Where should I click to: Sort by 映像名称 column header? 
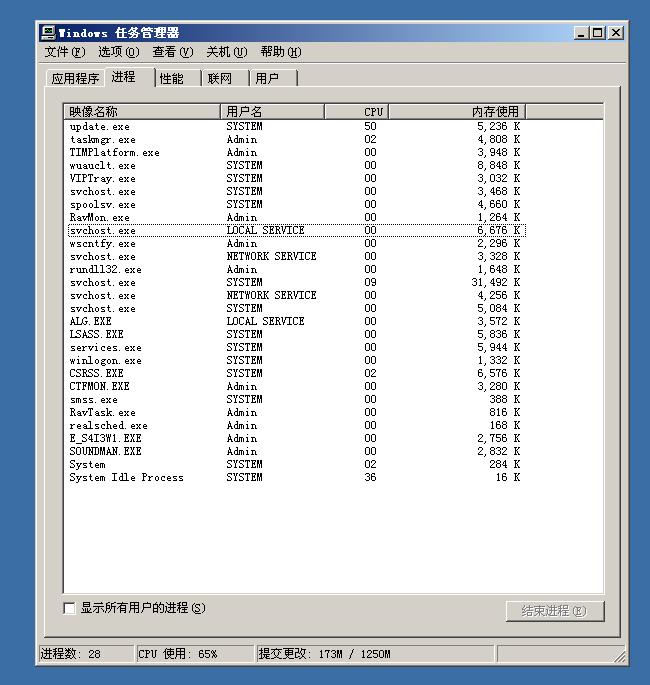coord(142,111)
